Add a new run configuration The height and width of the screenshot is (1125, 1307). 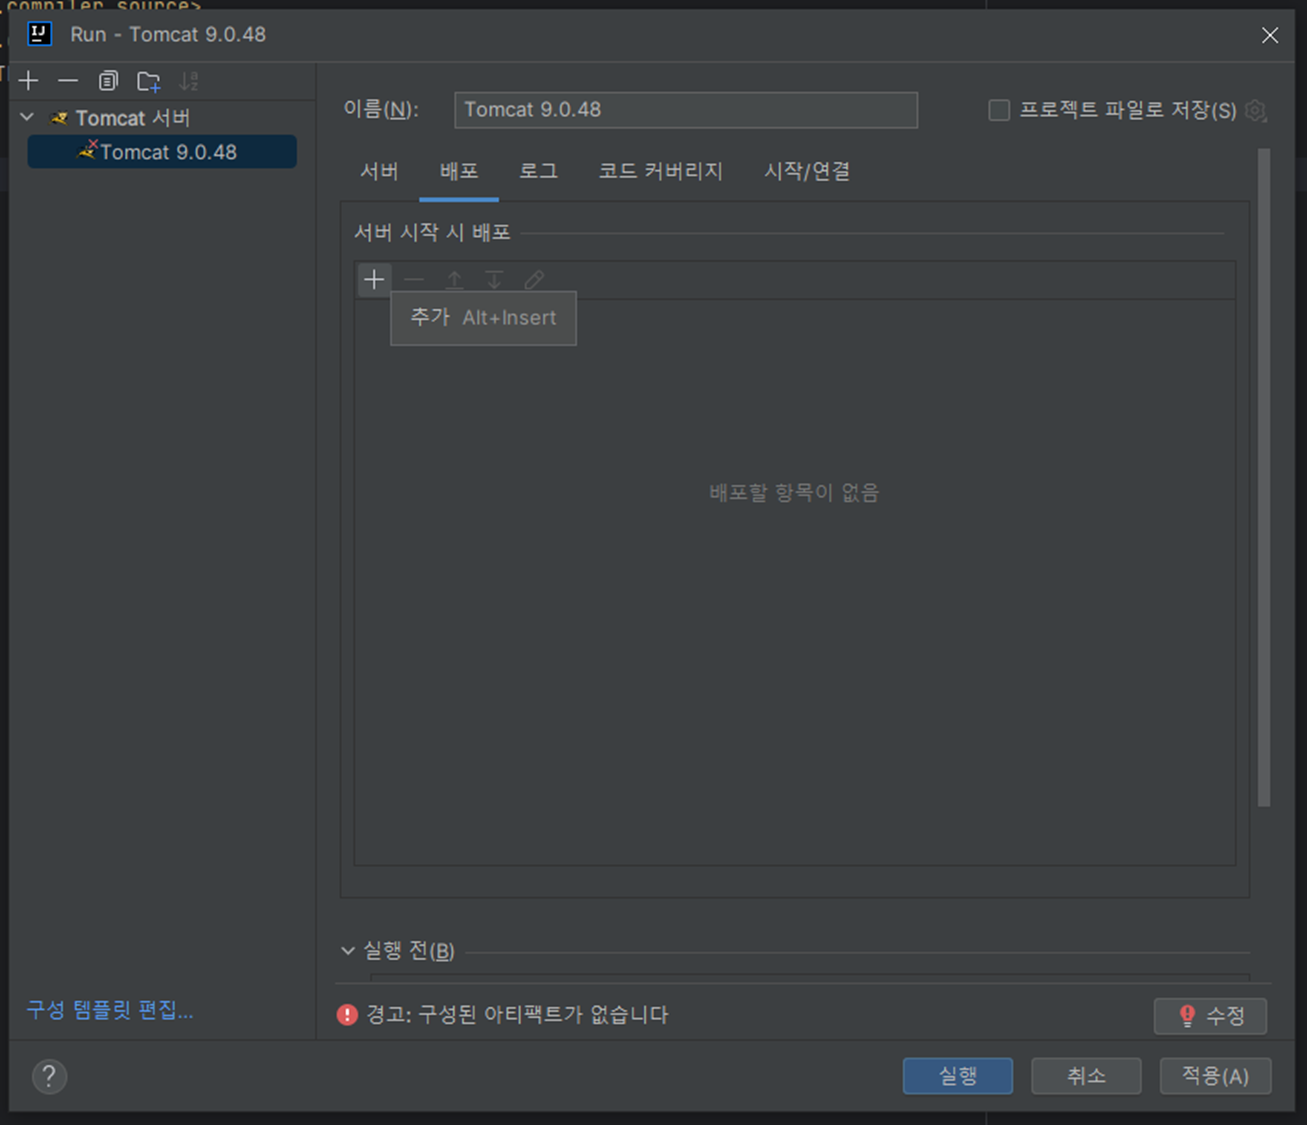[x=29, y=81]
